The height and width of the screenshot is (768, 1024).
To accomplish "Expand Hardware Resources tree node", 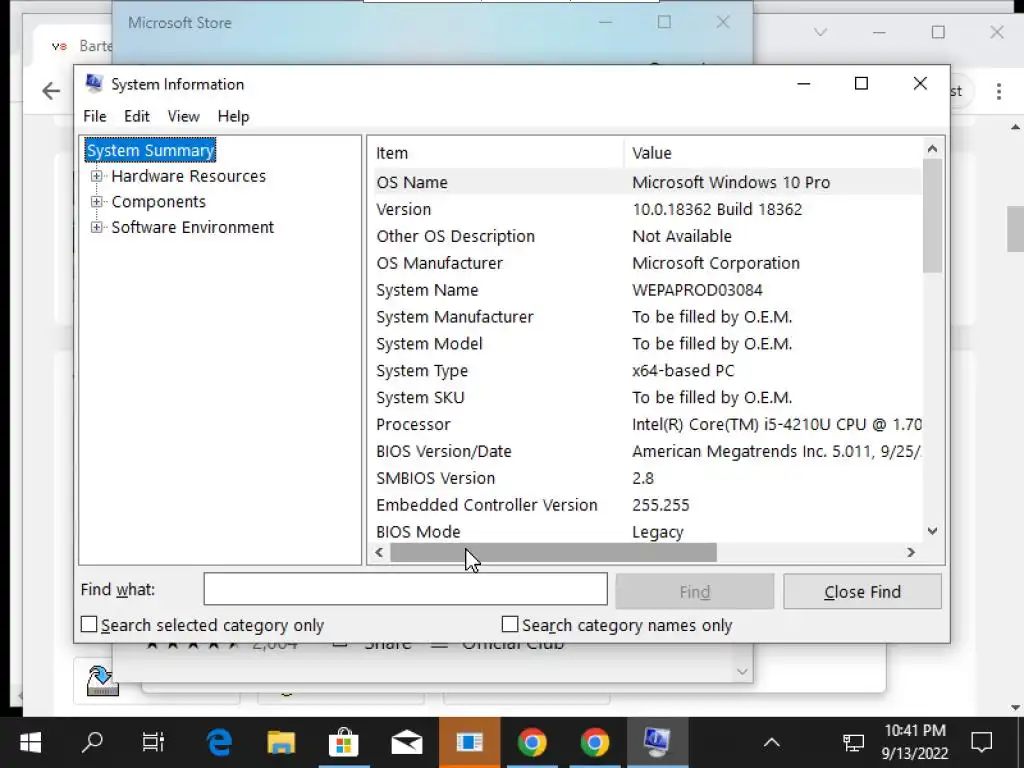I will click(97, 176).
